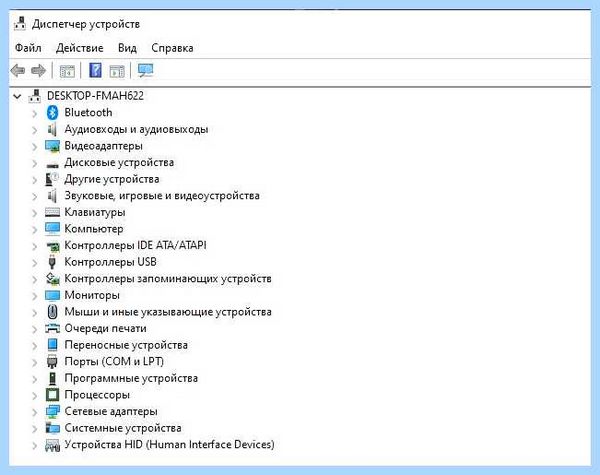The width and height of the screenshot is (600, 475).
Task: Expand the Сетевые адаптеры node
Action: [x=34, y=412]
